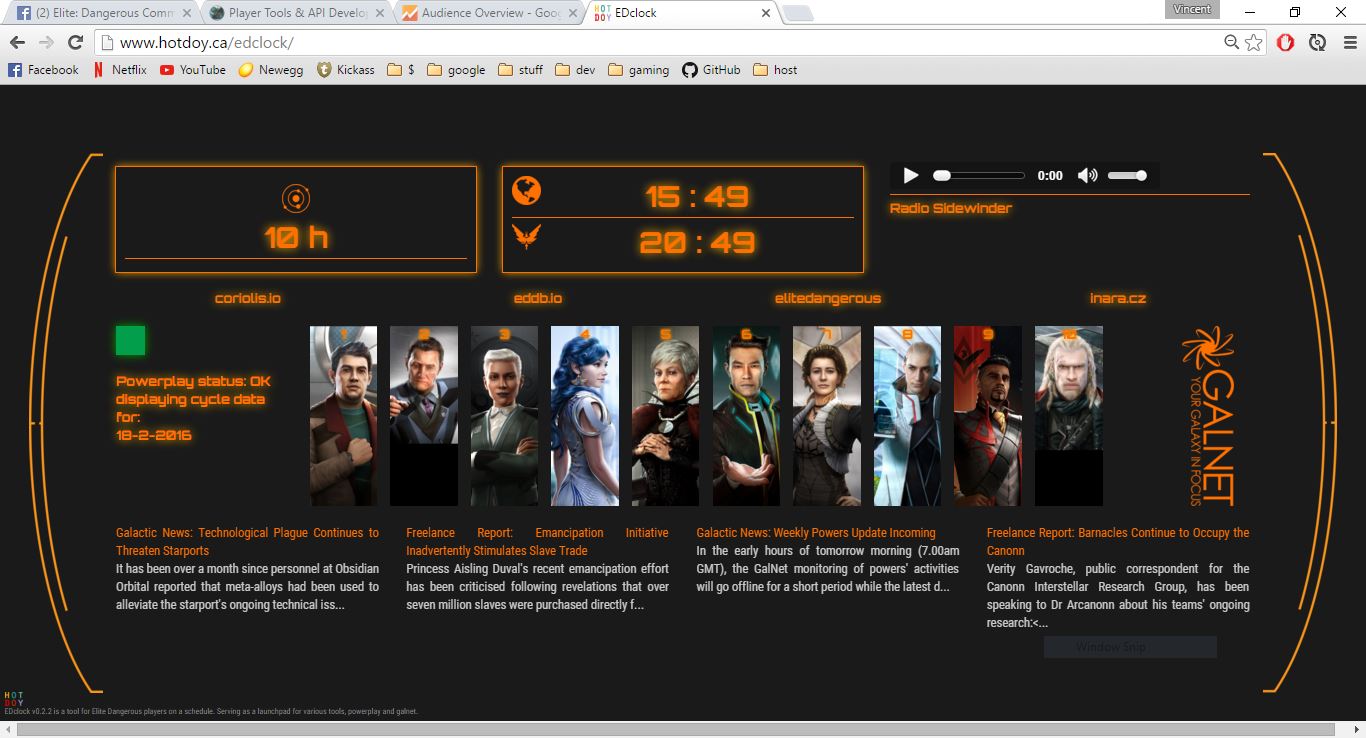The height and width of the screenshot is (738, 1366).
Task: Select Powerplay portrait number 8
Action: pos(907,416)
